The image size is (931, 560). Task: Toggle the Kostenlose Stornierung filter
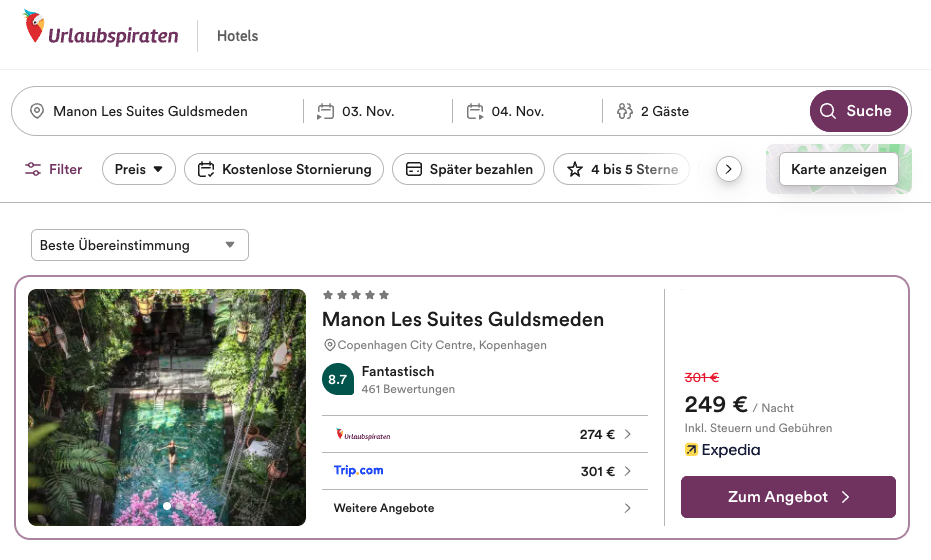(x=284, y=169)
